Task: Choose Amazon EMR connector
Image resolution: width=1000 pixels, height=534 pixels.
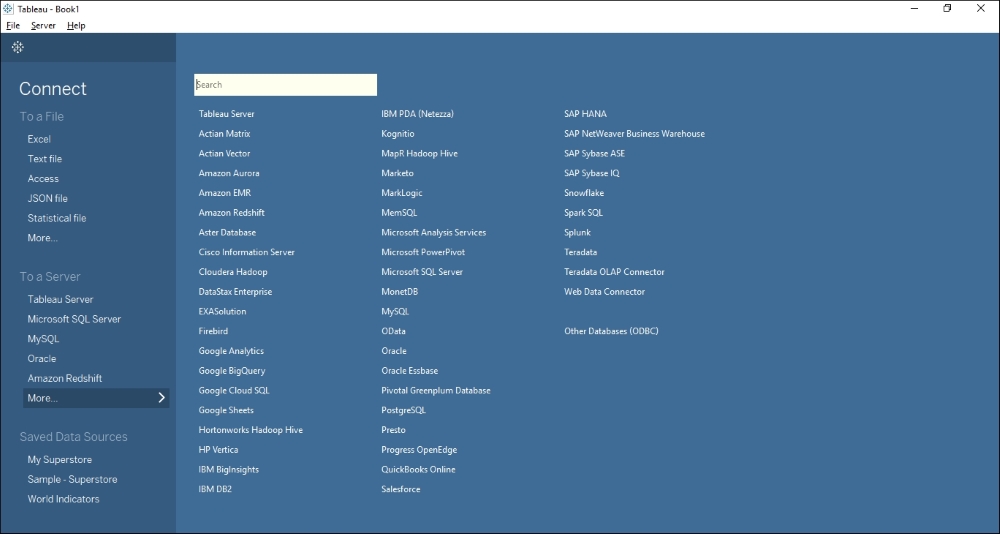Action: click(x=224, y=193)
